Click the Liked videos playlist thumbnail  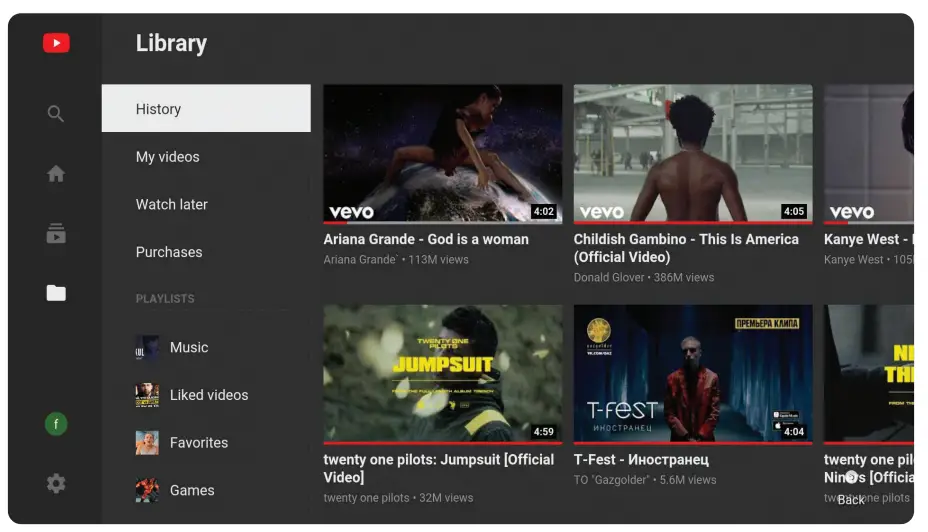pyautogui.click(x=147, y=395)
